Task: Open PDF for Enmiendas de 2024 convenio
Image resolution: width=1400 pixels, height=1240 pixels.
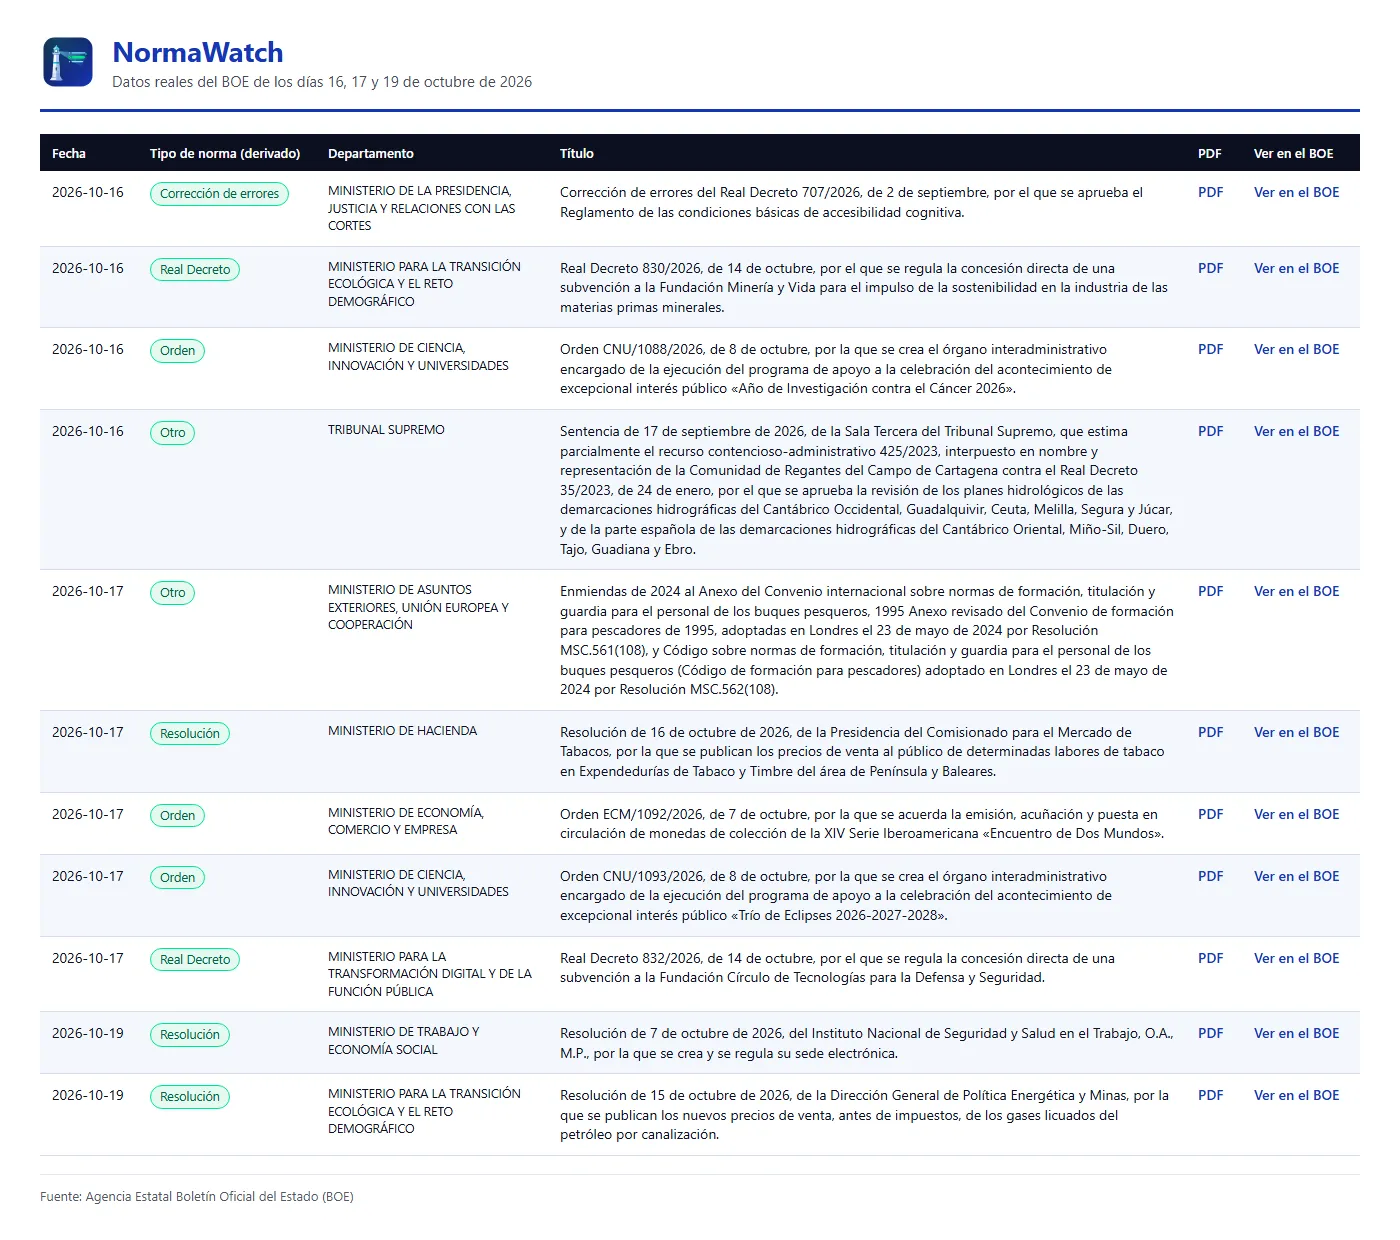Action: pyautogui.click(x=1210, y=591)
